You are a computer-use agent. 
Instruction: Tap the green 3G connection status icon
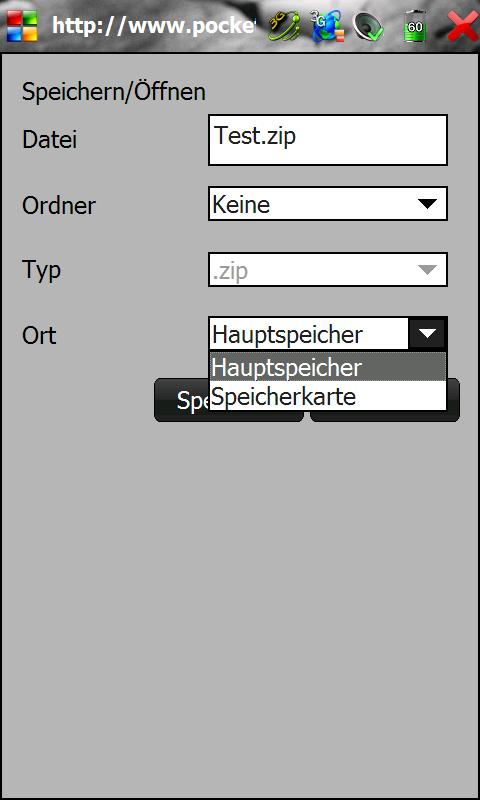point(284,26)
